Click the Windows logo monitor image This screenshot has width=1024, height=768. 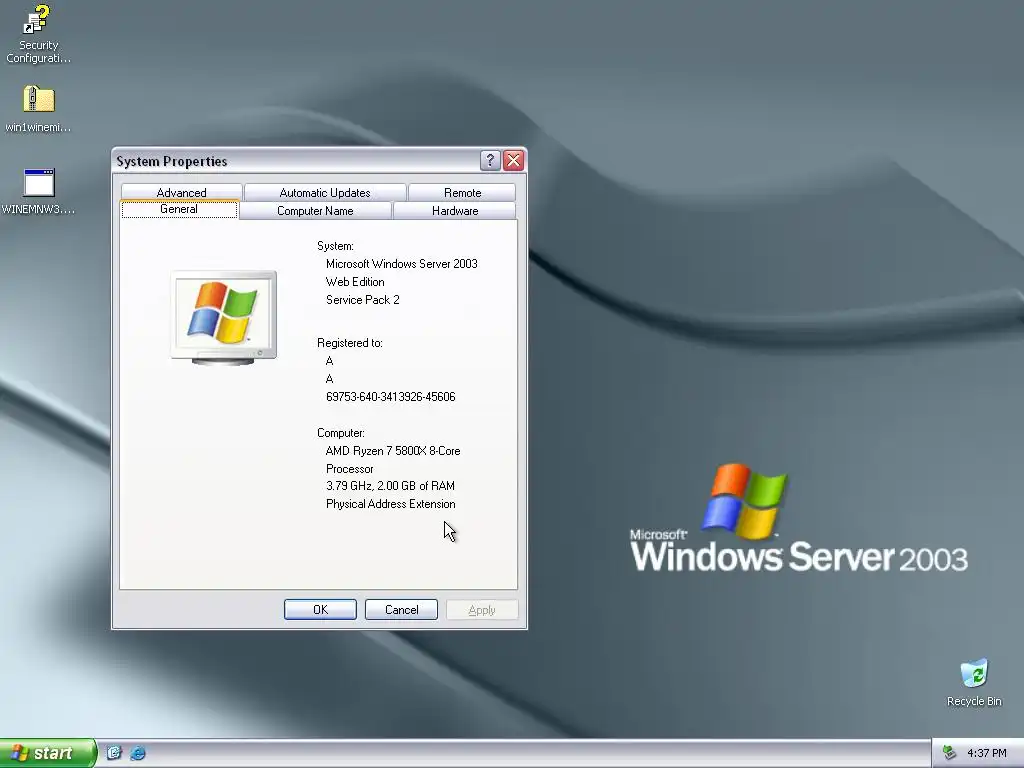point(223,317)
